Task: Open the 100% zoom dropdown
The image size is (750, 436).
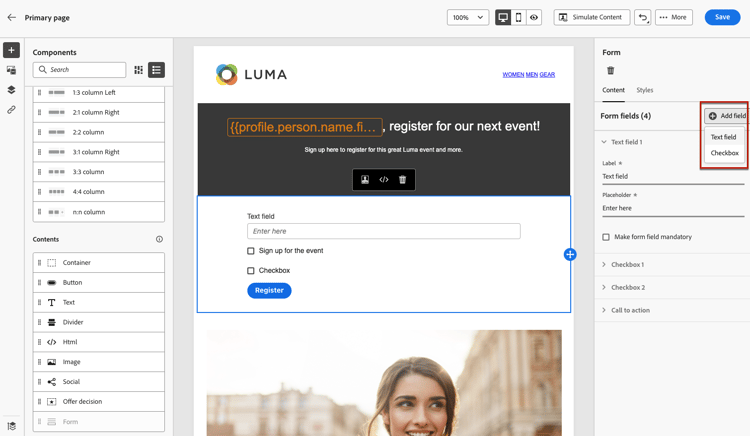Action: point(468,18)
